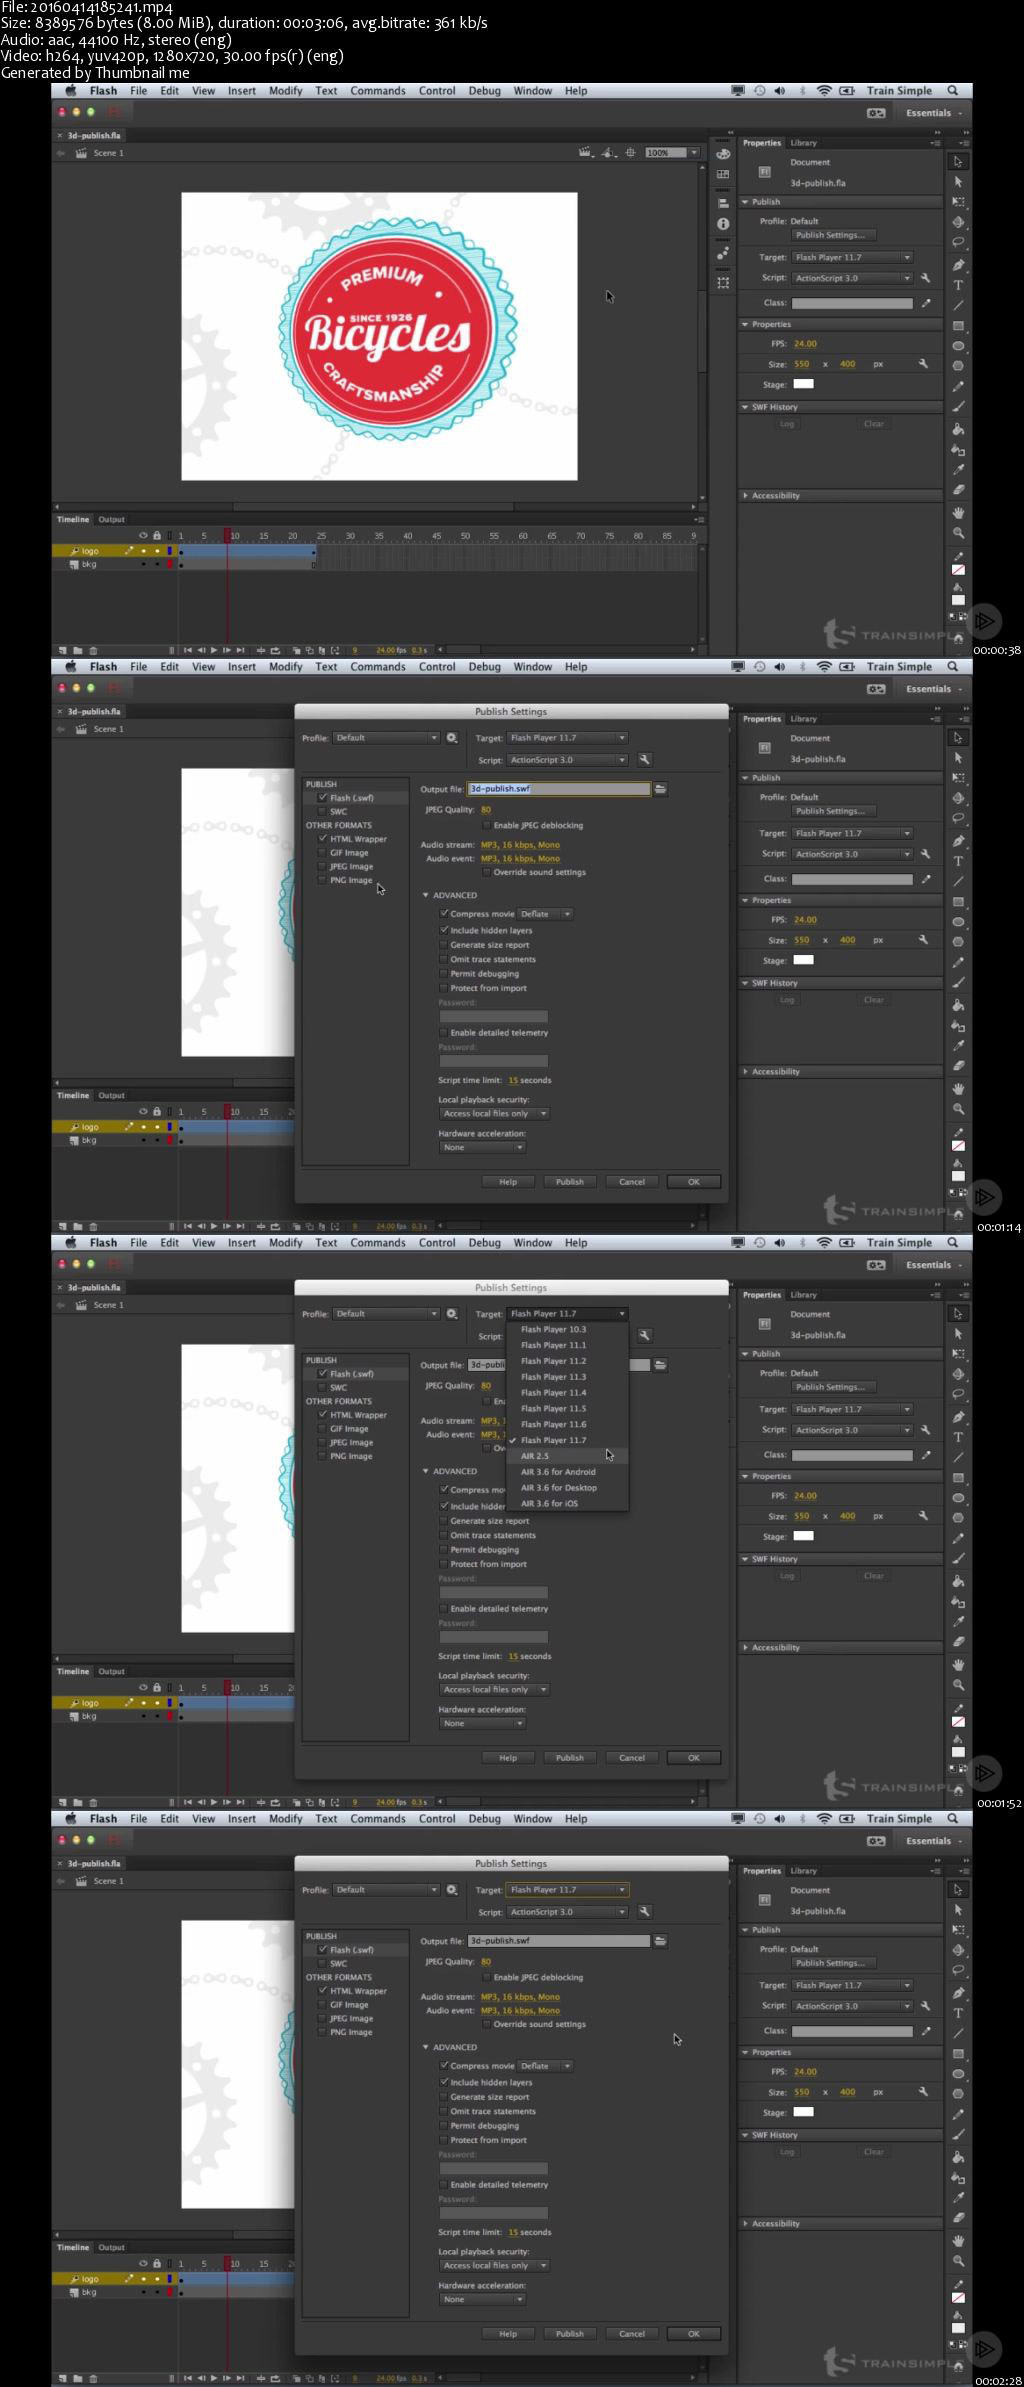Viewport: 1024px width, 2387px height.
Task: Click the highlighted Output file field
Action: (x=559, y=789)
